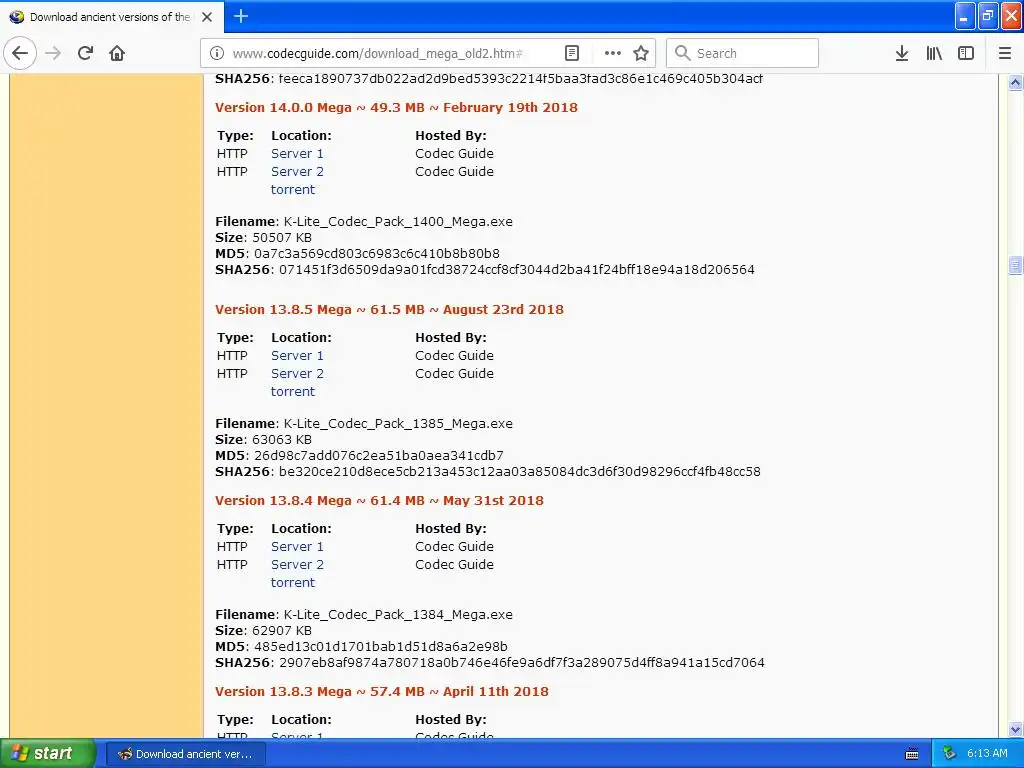Open Server 1 link for Version 13.8.5

[x=297, y=355]
